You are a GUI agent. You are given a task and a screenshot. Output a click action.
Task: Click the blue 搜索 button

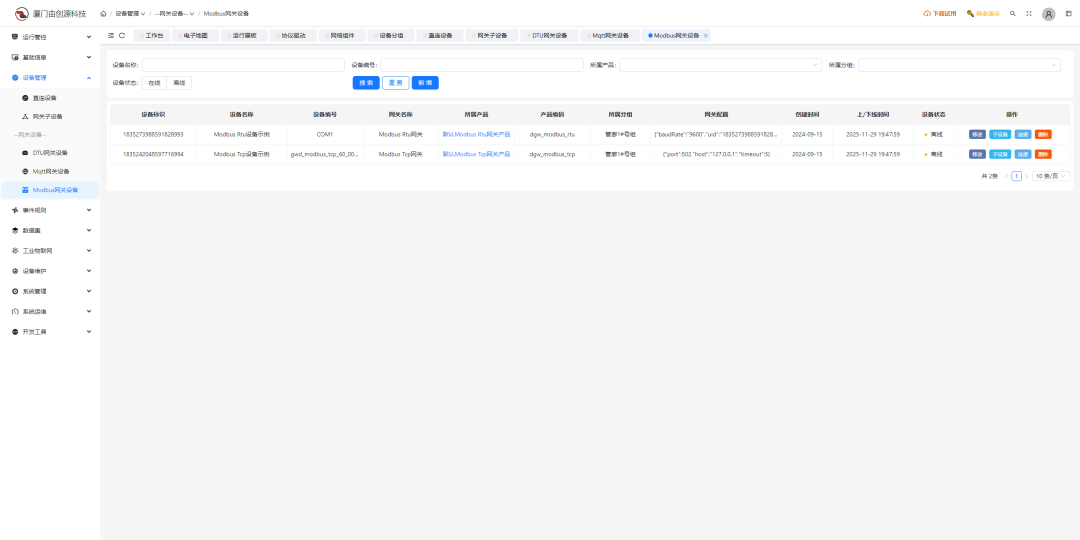(366, 83)
